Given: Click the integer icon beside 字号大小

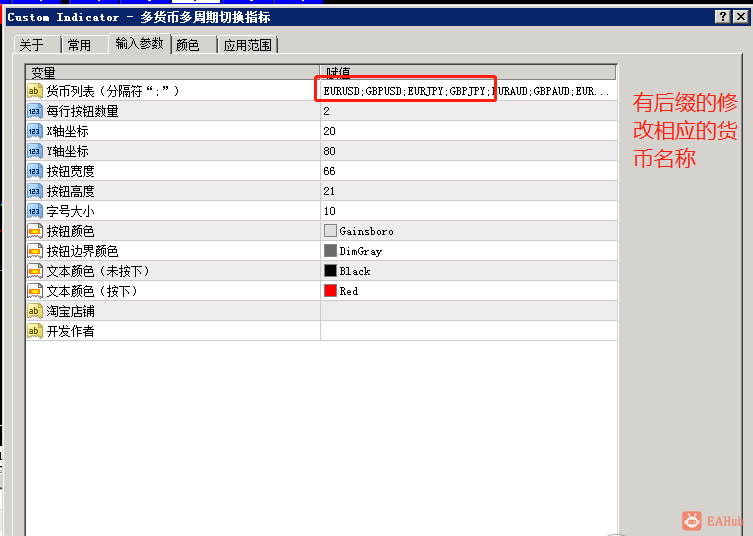Looking at the screenshot, I should pyautogui.click(x=35, y=211).
